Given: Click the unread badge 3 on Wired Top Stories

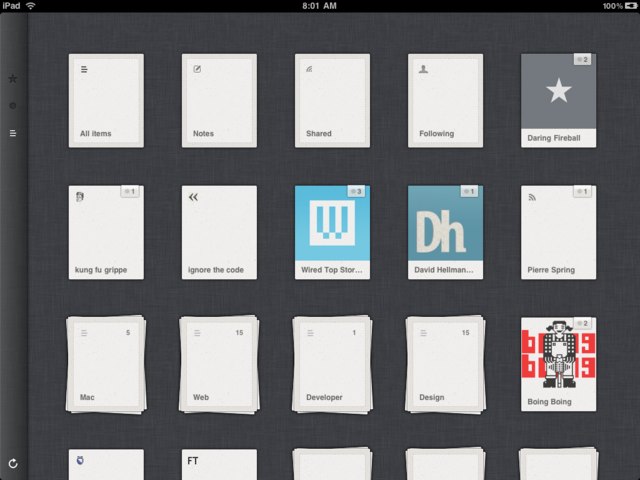Looking at the screenshot, I should [356, 191].
